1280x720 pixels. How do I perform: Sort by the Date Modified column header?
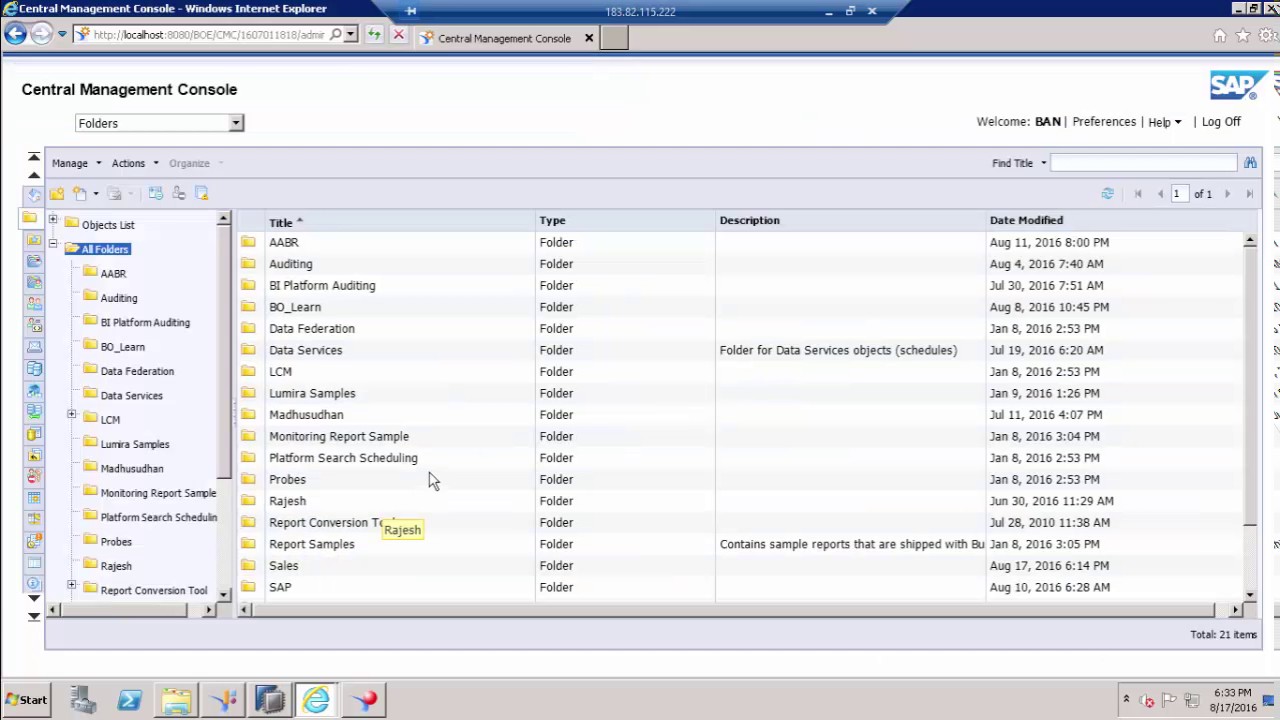(x=1026, y=221)
